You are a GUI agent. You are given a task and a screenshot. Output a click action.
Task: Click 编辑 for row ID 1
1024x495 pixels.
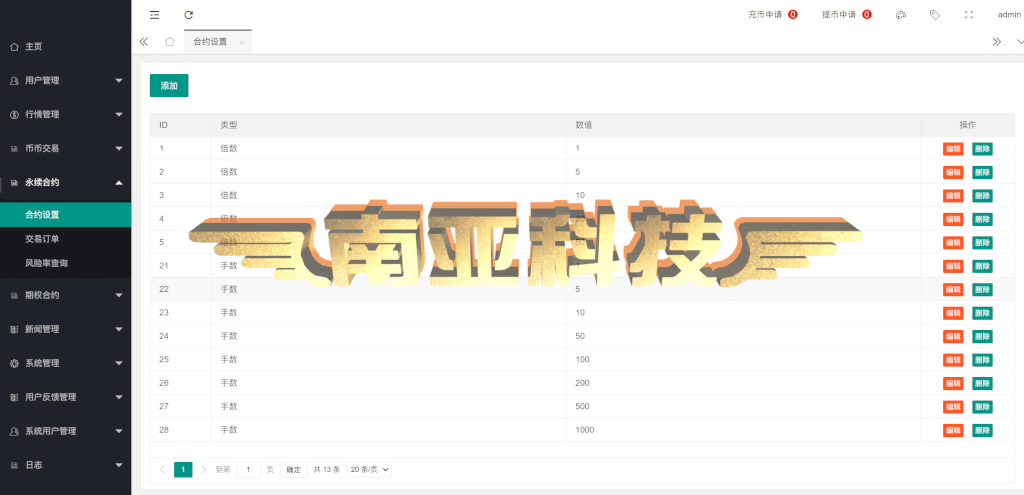(953, 148)
